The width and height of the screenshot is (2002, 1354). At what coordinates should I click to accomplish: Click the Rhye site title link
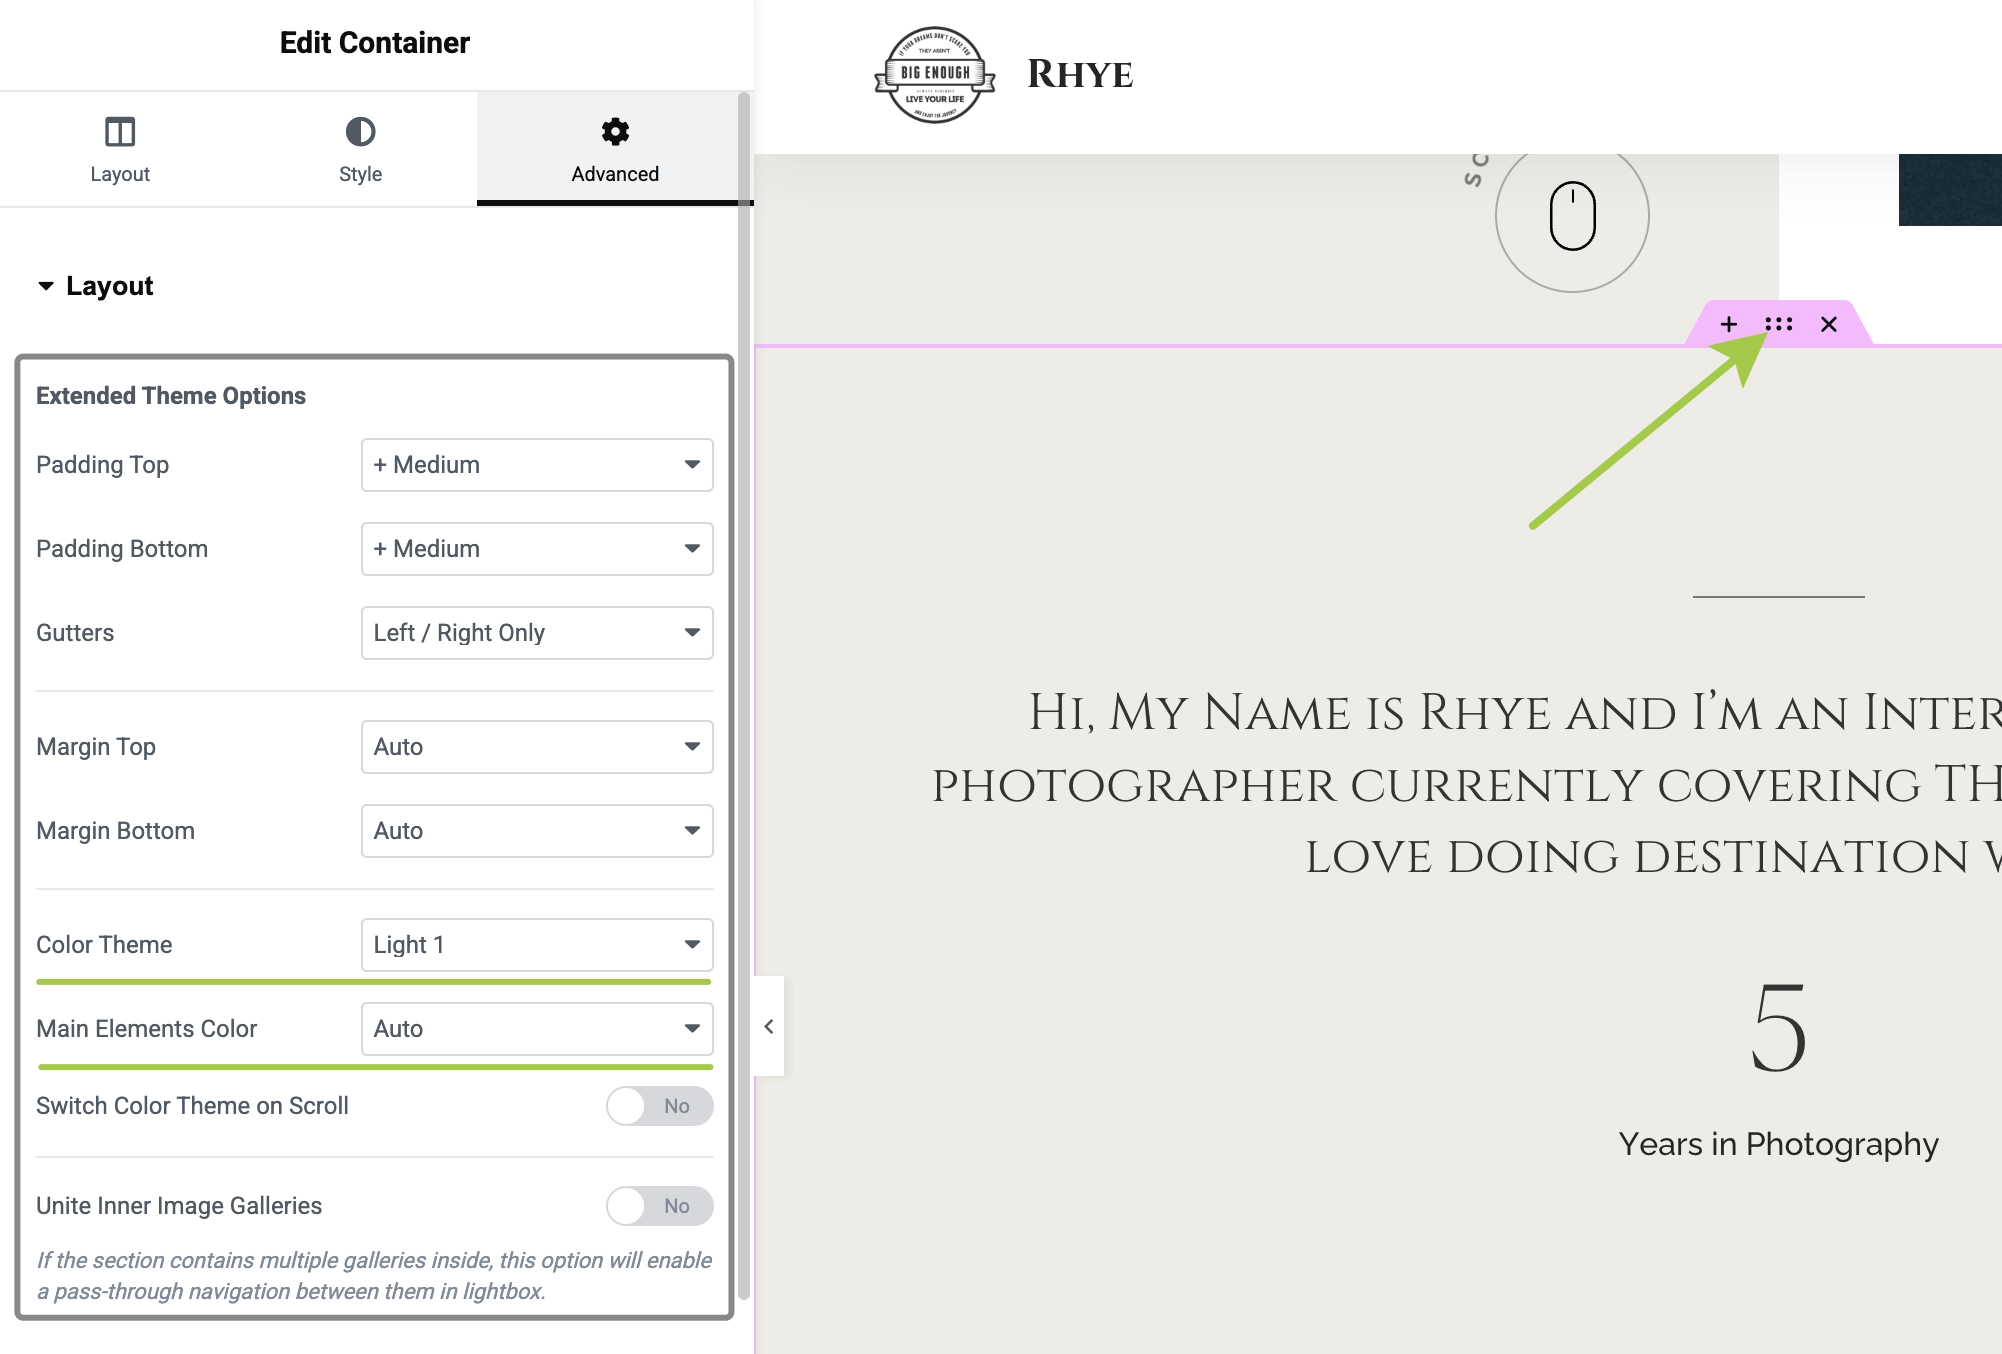1080,75
